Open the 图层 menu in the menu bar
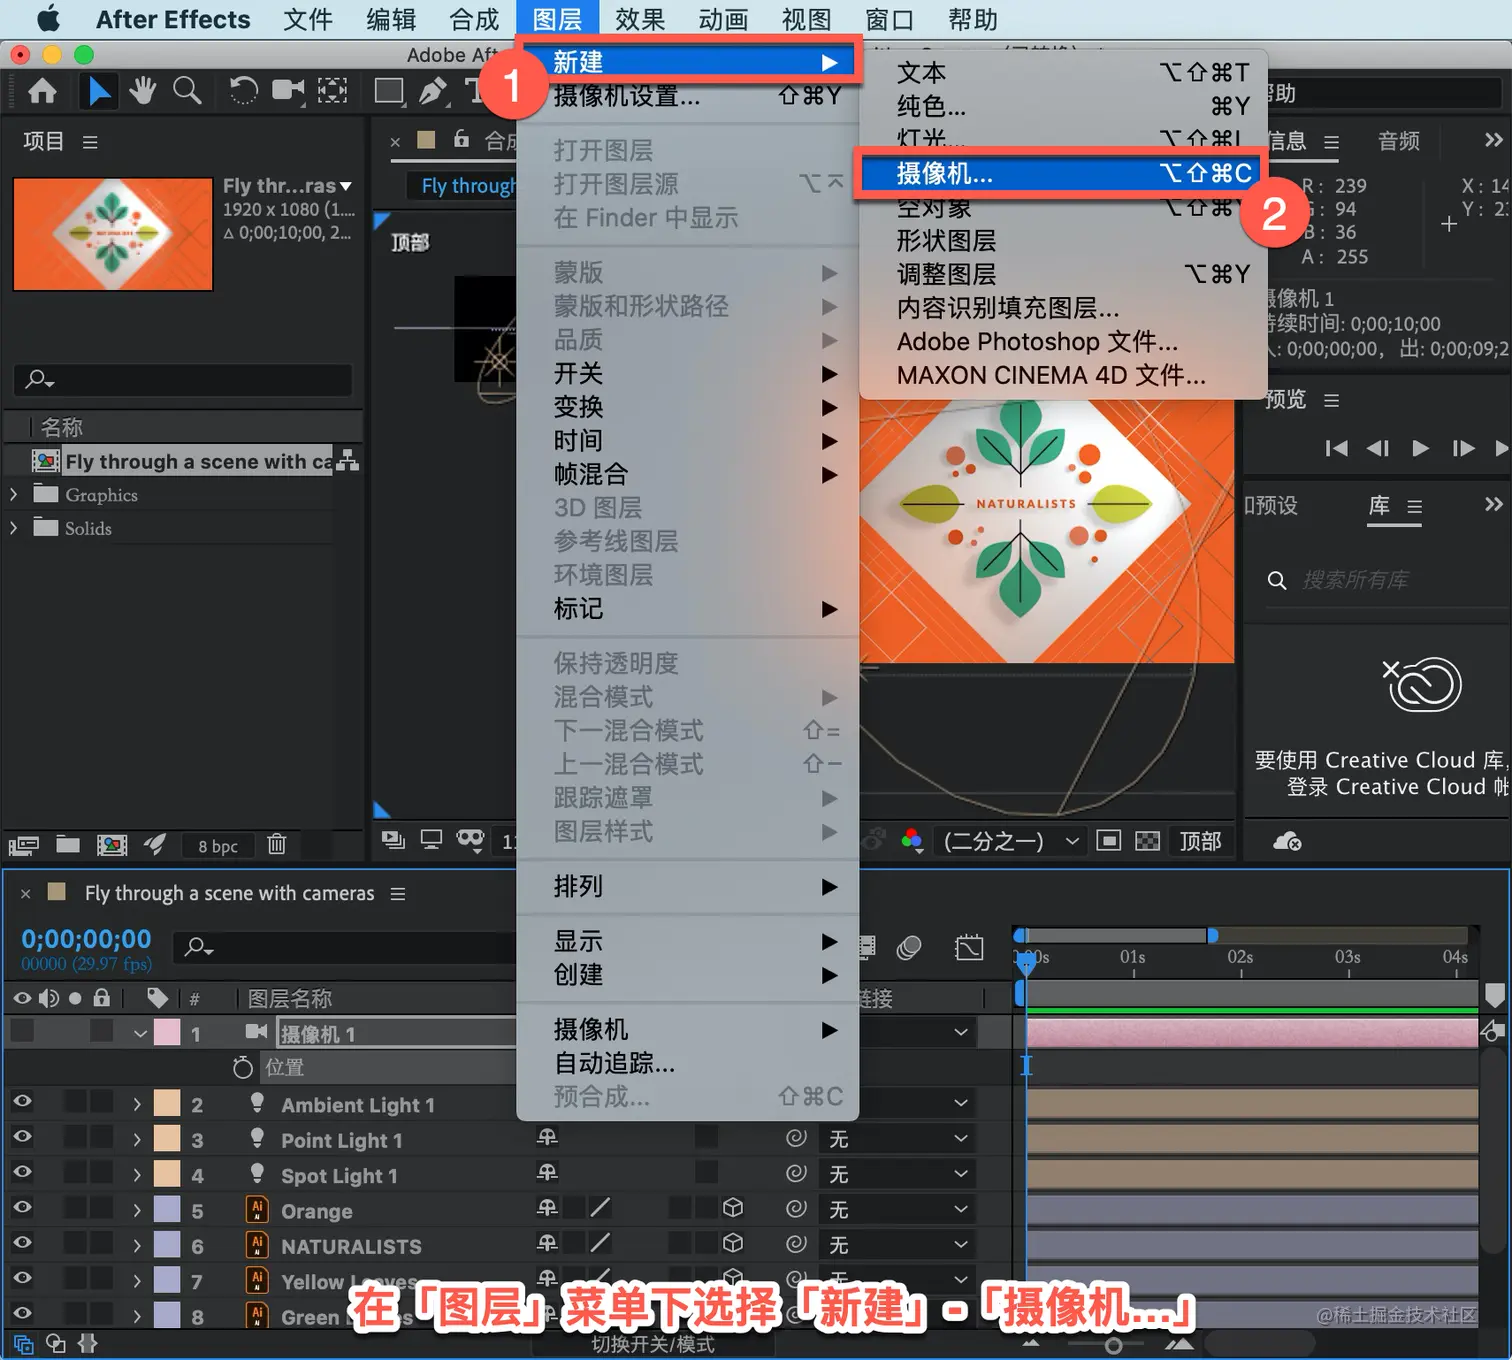 [557, 19]
